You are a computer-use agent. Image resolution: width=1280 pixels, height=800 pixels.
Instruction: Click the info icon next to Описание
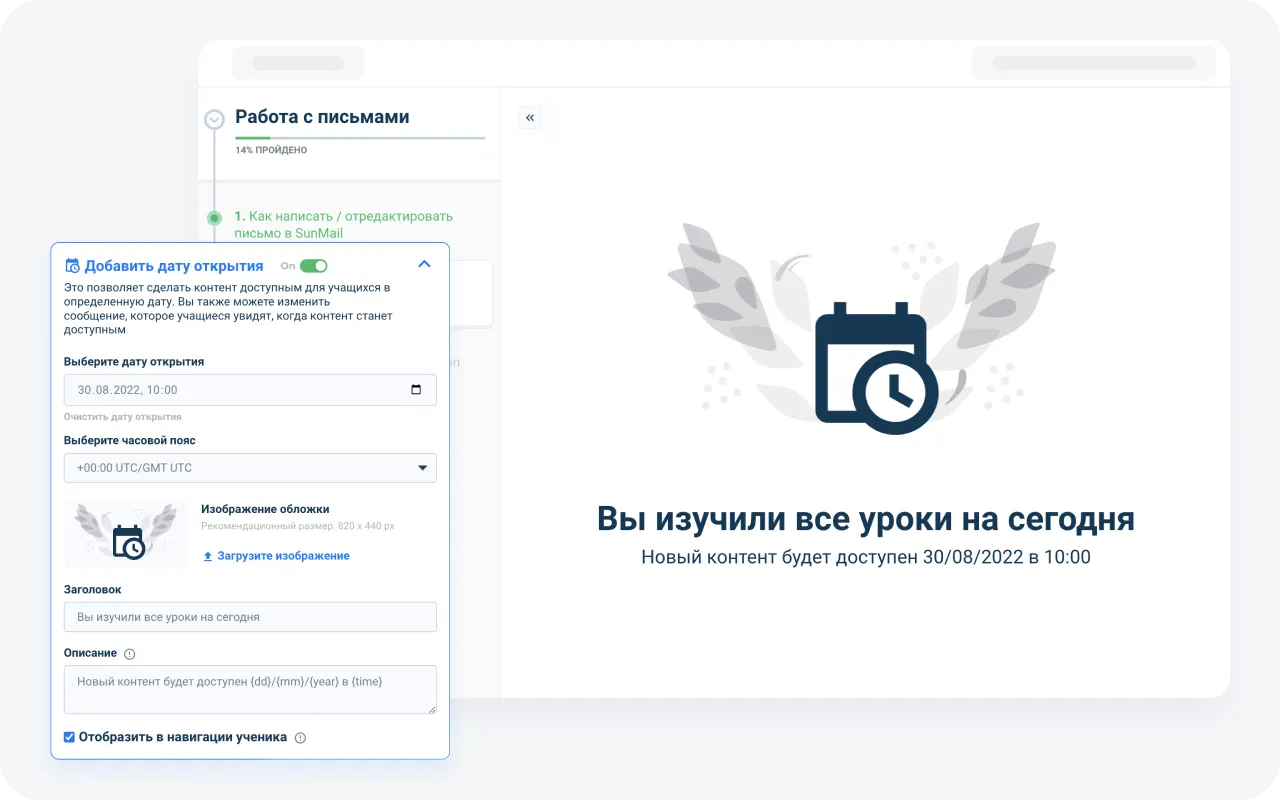point(129,654)
